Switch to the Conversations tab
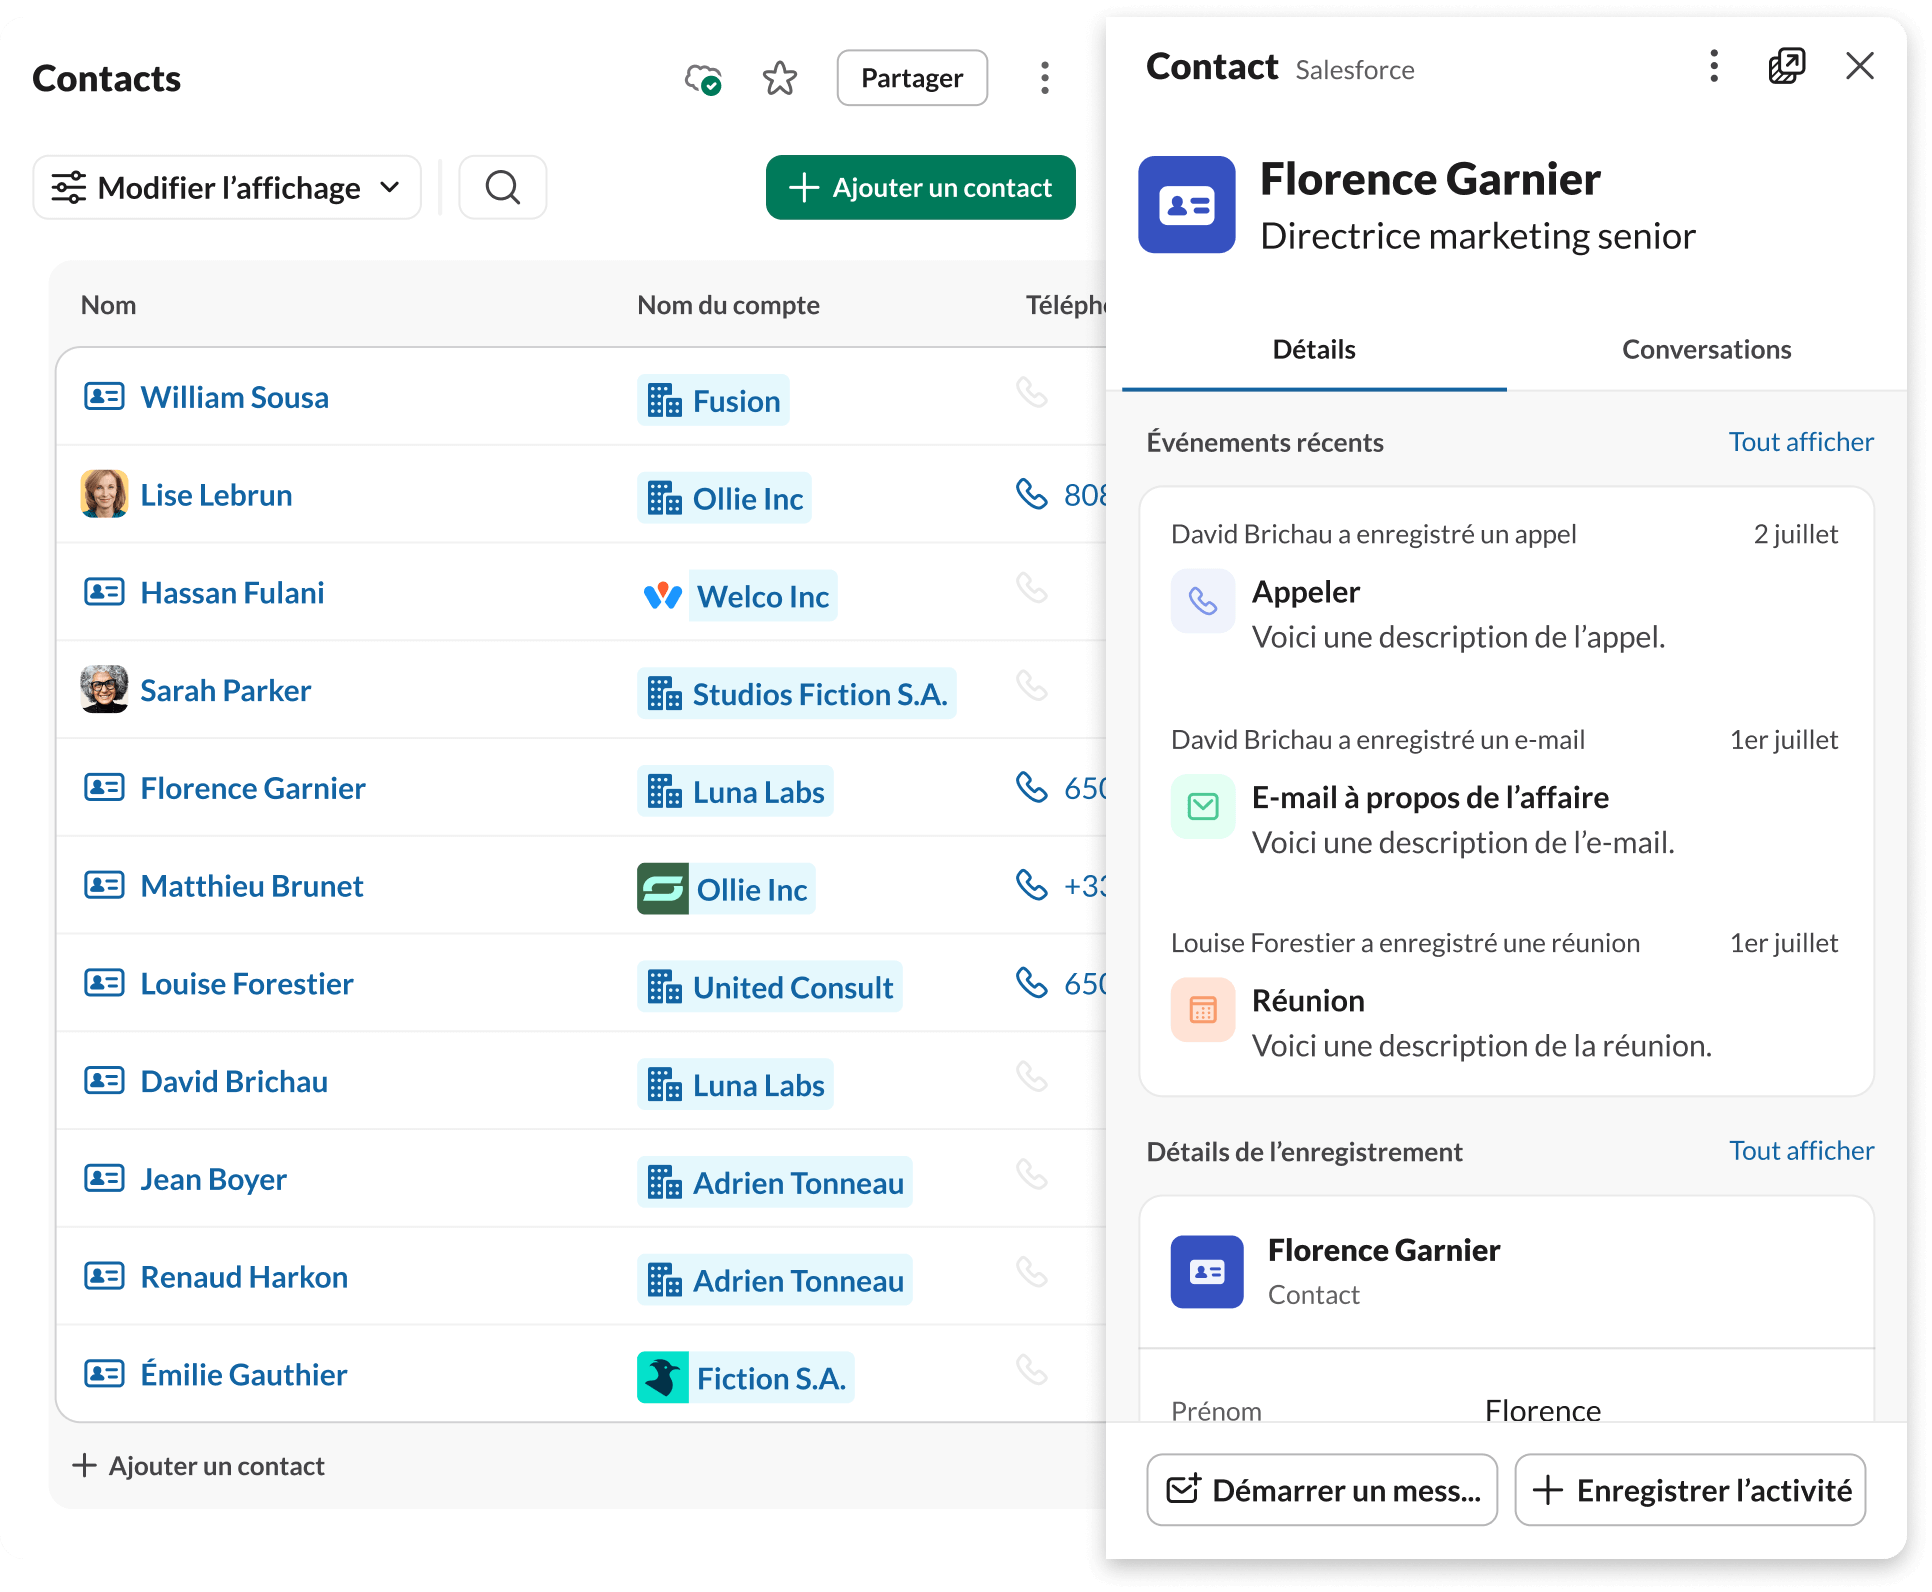 pos(1707,349)
